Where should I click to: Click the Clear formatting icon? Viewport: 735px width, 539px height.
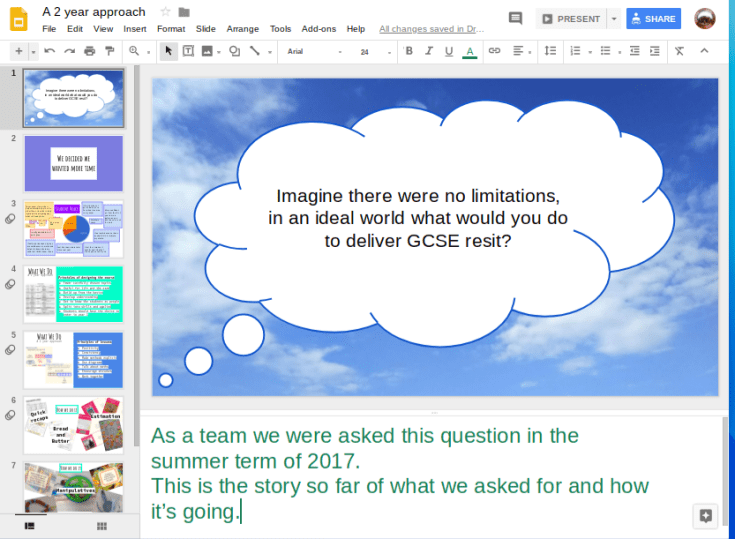click(679, 51)
